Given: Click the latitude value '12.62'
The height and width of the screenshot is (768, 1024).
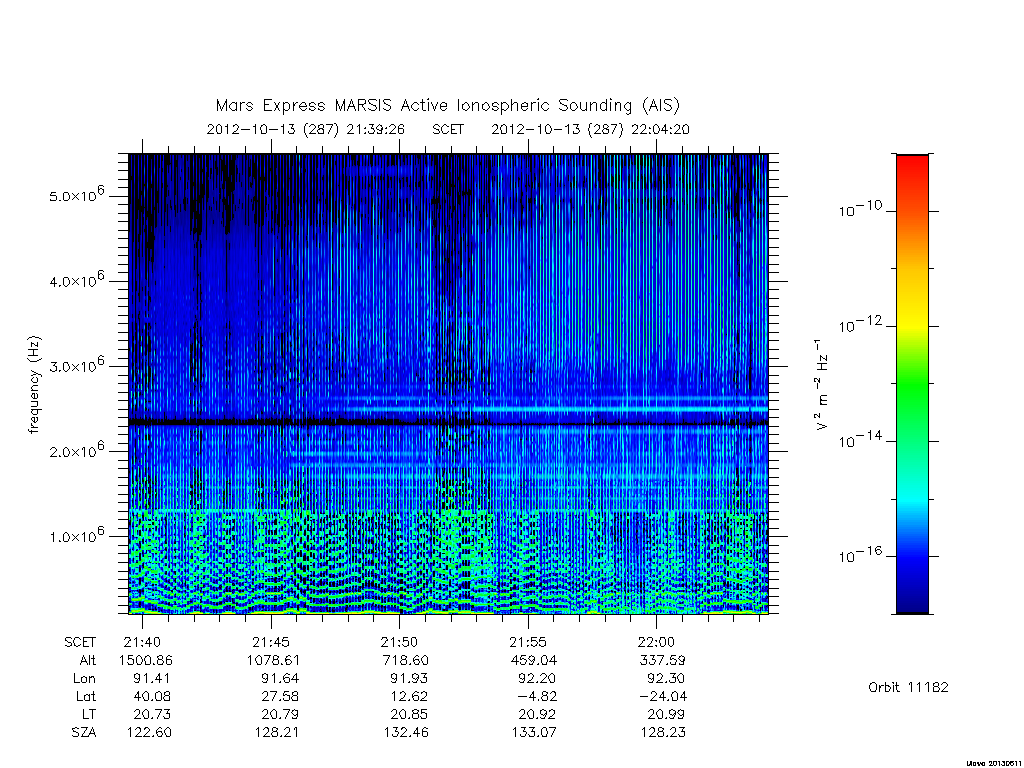Looking at the screenshot, I should click(409, 696).
